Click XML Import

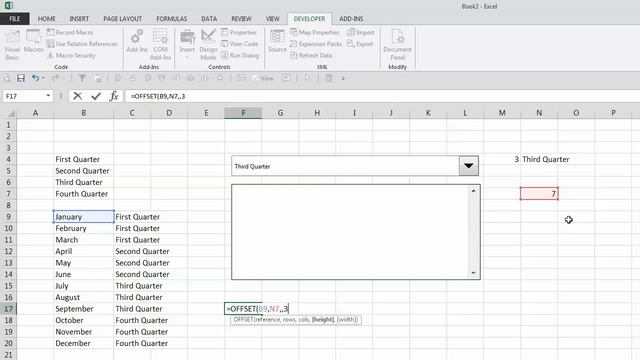361,32
